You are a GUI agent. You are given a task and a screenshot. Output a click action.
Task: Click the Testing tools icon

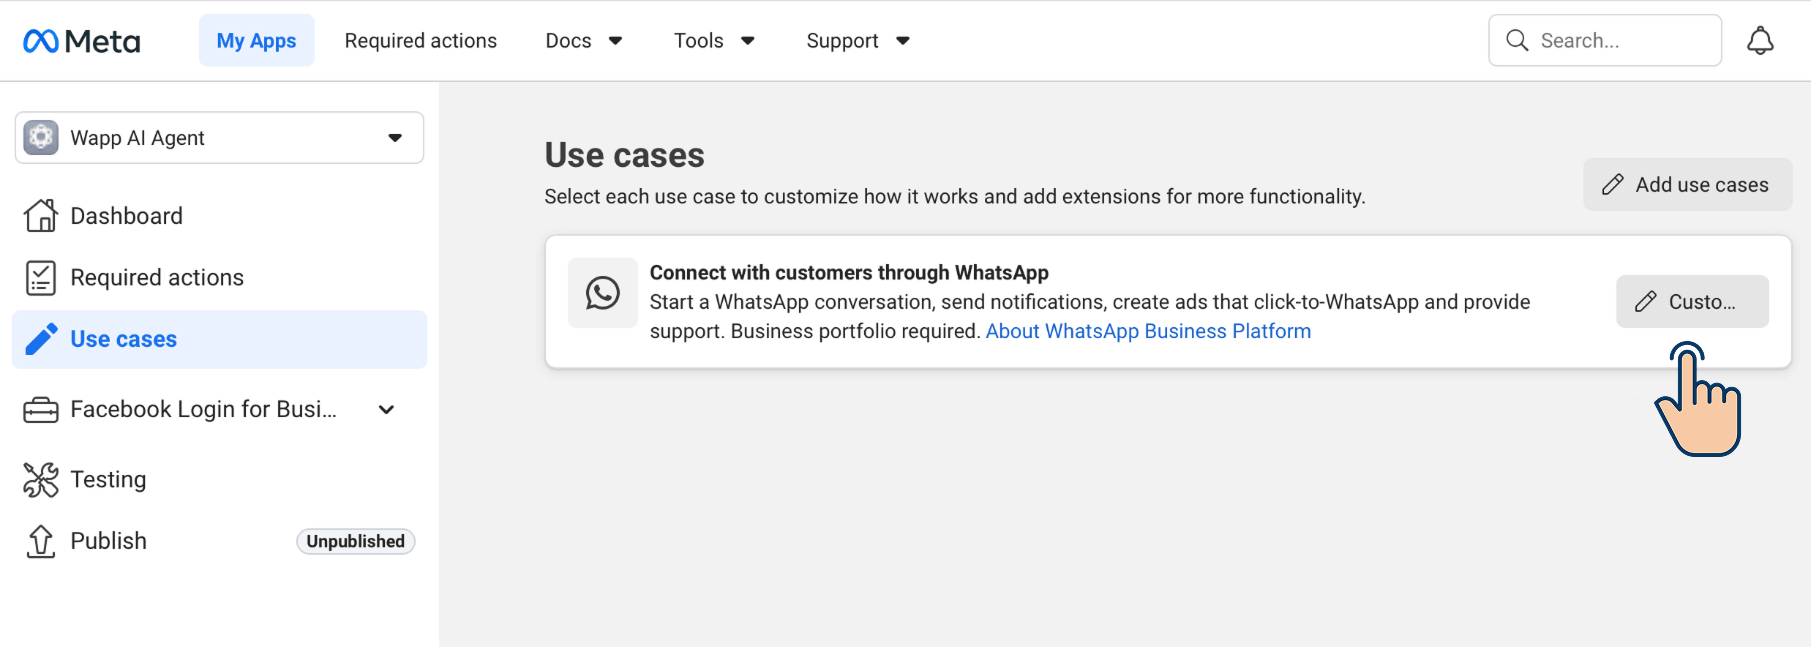[41, 480]
